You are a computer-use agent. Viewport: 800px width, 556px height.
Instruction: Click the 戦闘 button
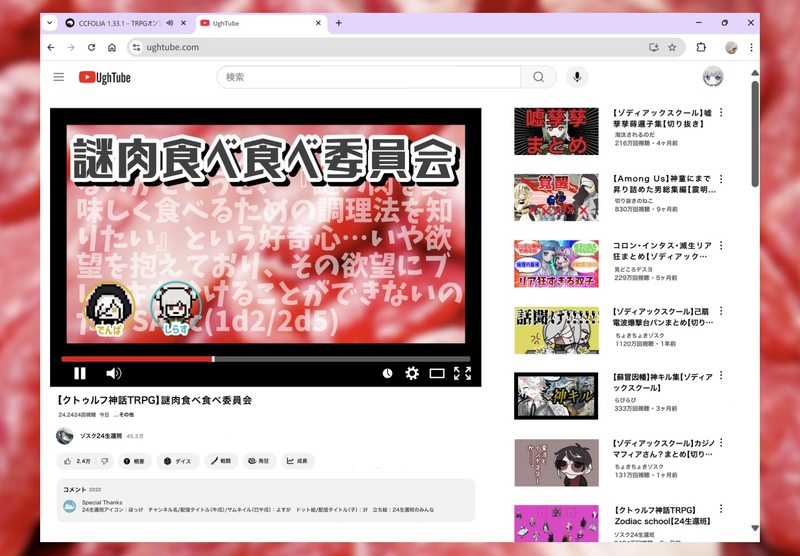point(221,461)
